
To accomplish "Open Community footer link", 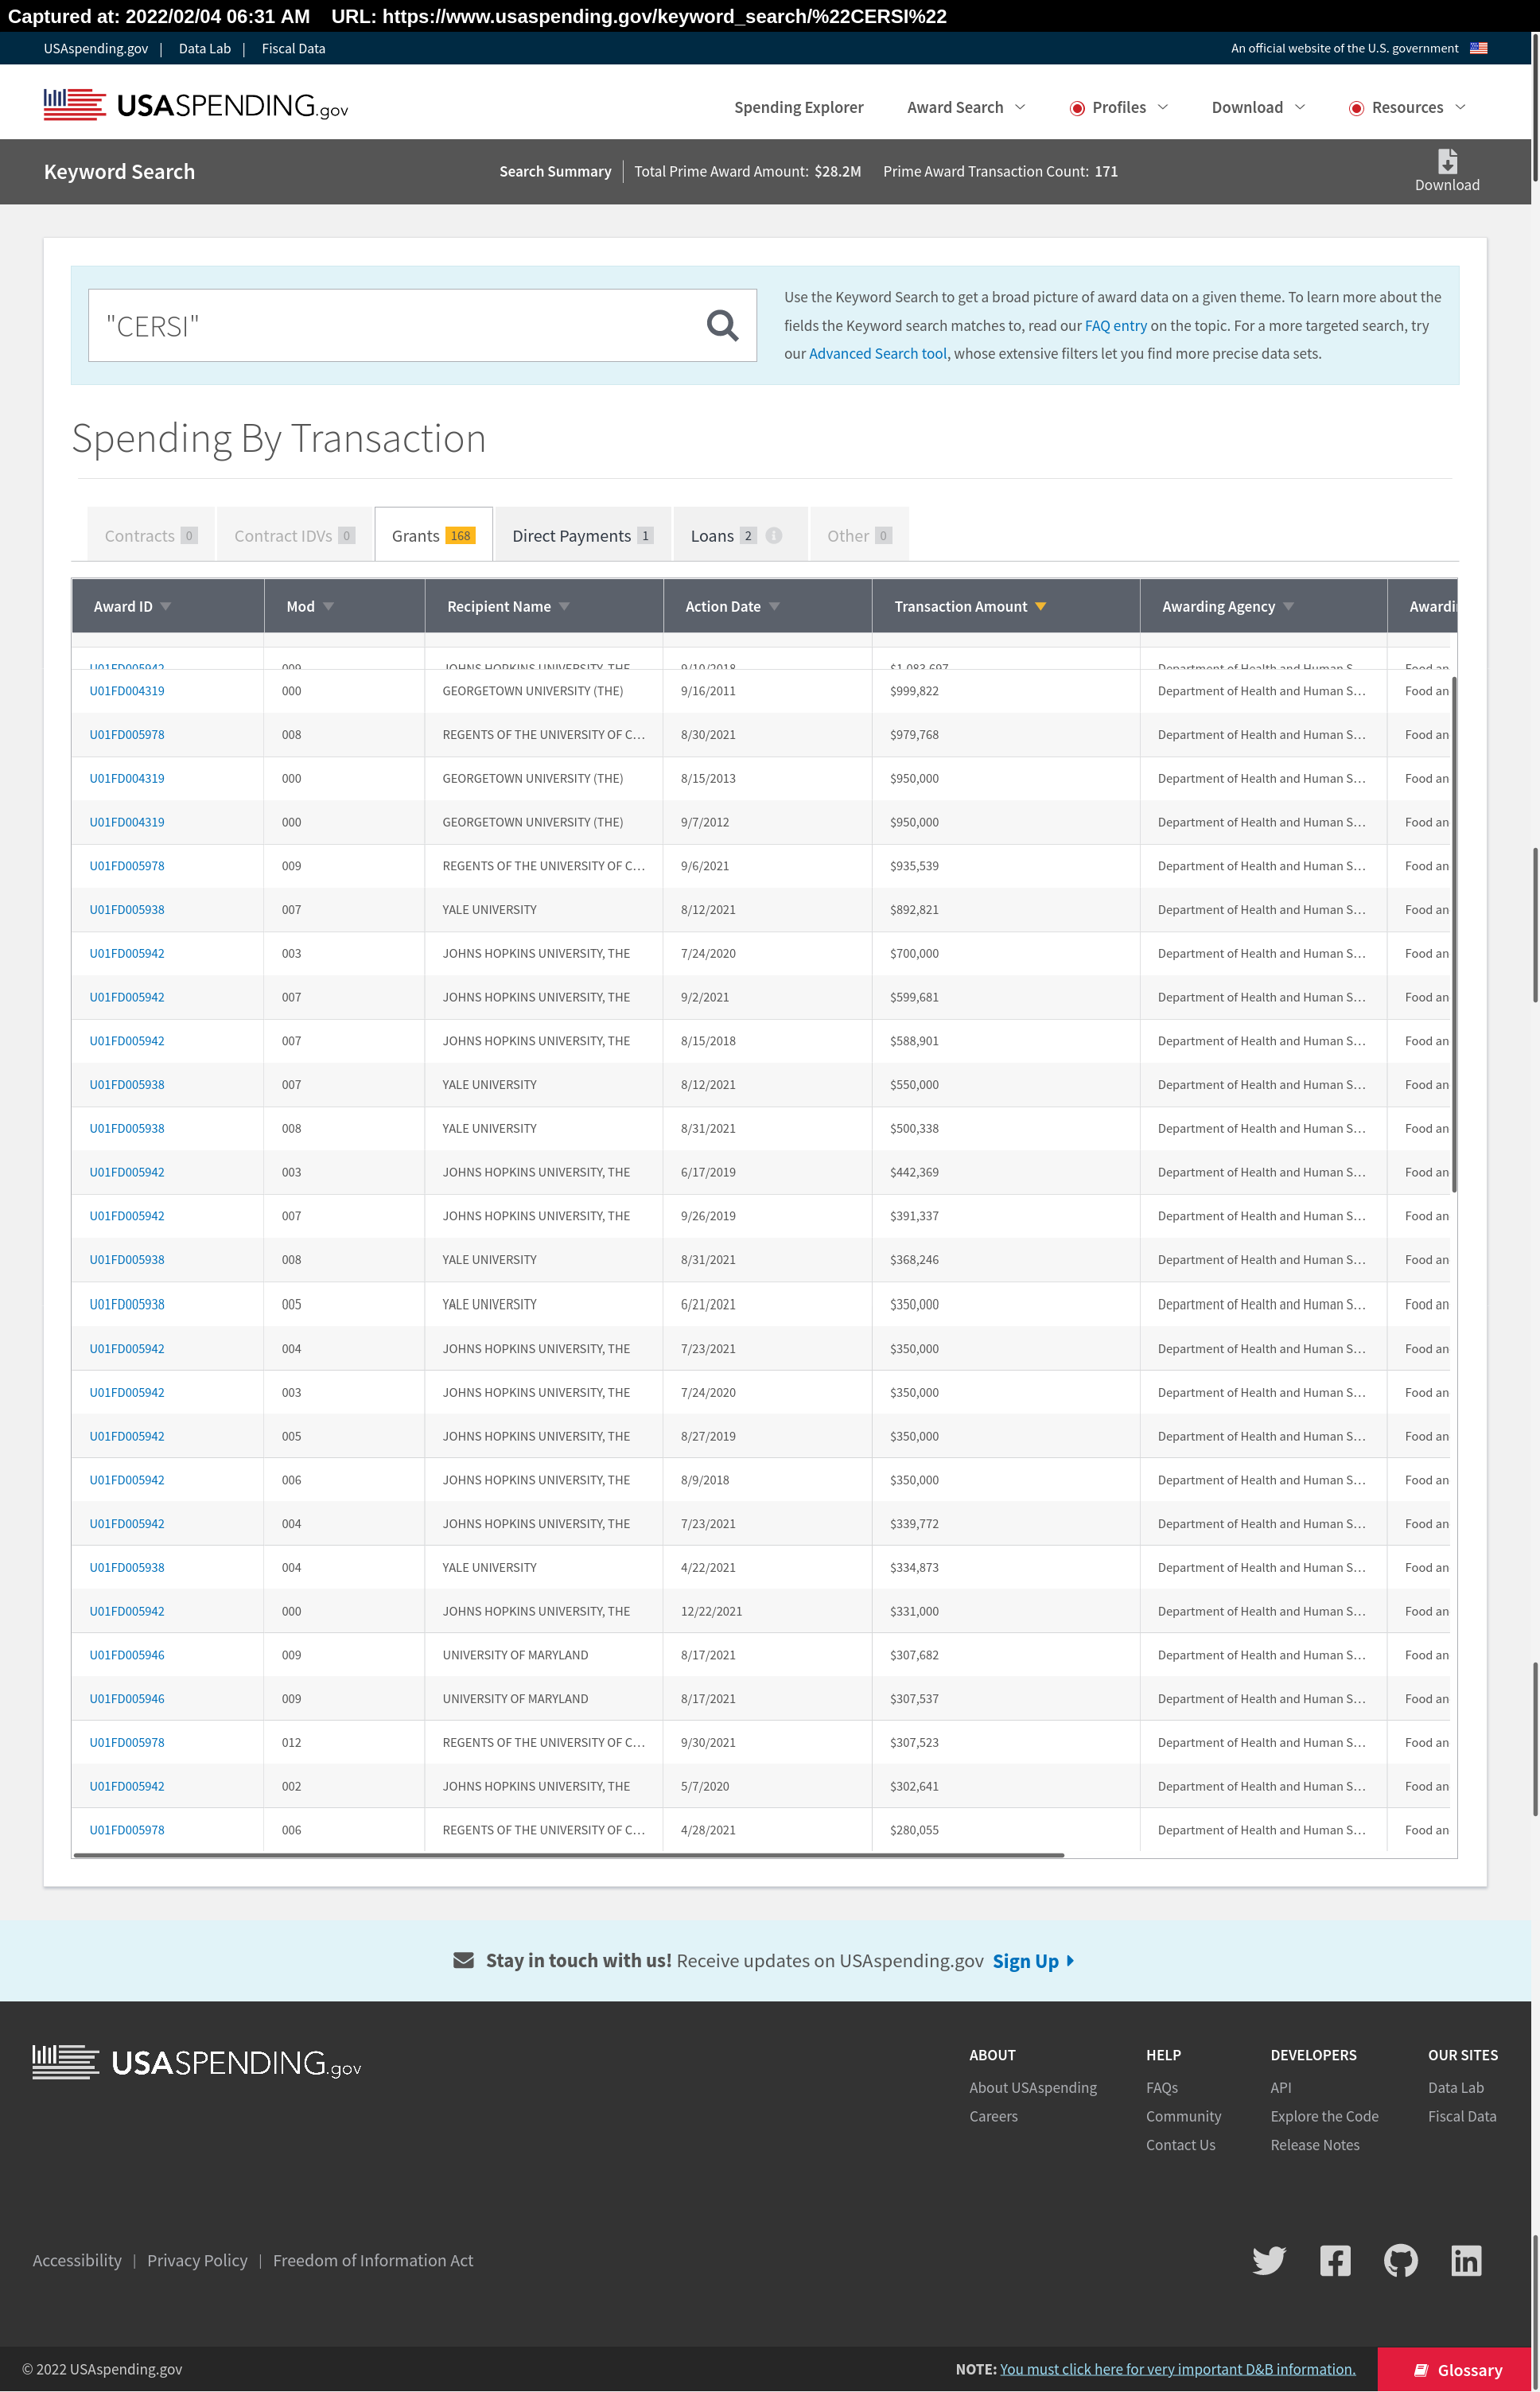I will [x=1183, y=2116].
